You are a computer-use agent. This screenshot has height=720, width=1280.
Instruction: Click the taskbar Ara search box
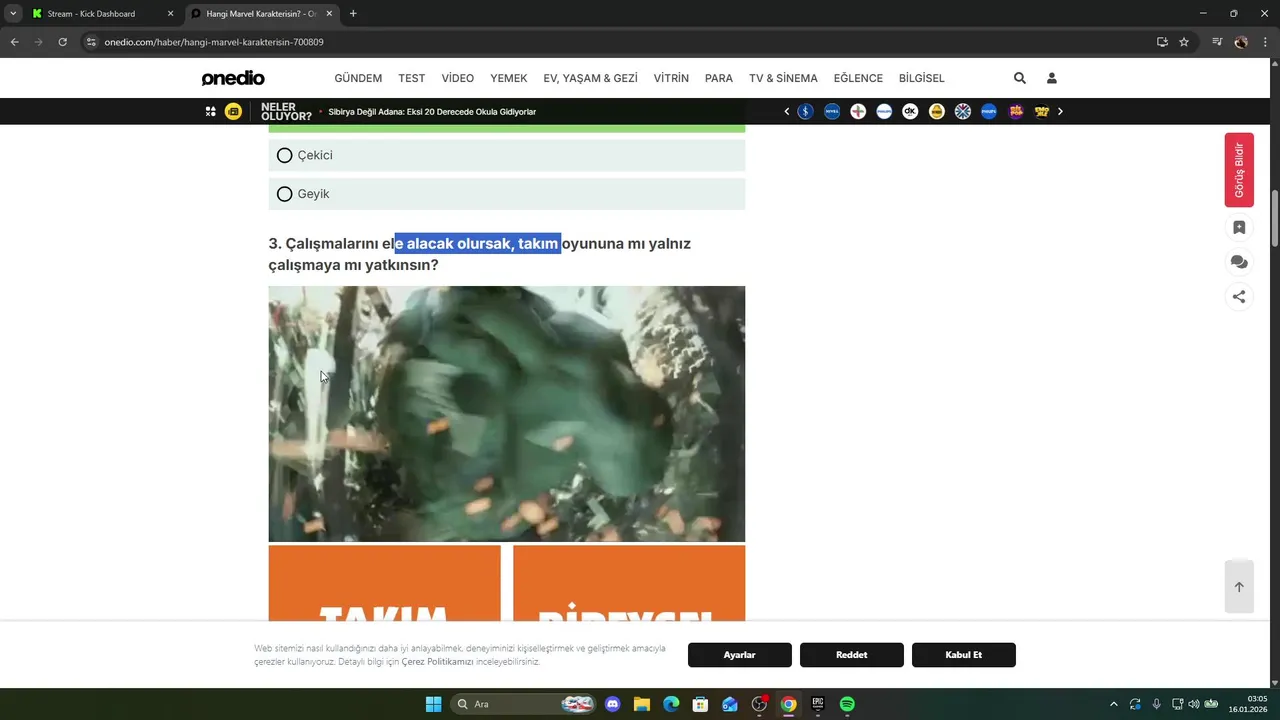point(524,704)
